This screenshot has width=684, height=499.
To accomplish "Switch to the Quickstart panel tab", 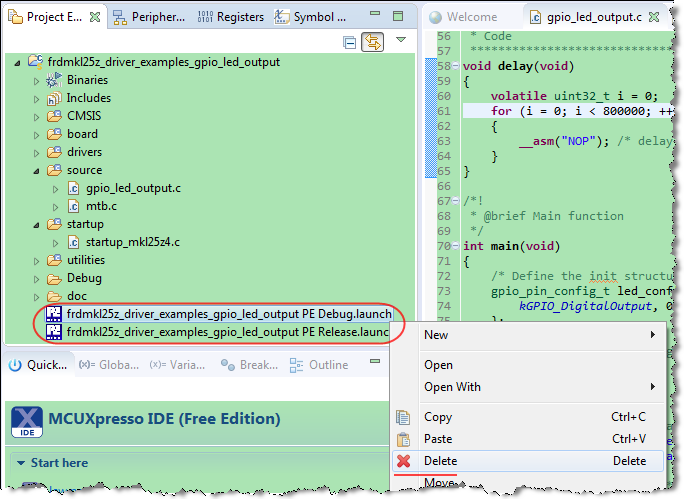I will (x=38, y=365).
